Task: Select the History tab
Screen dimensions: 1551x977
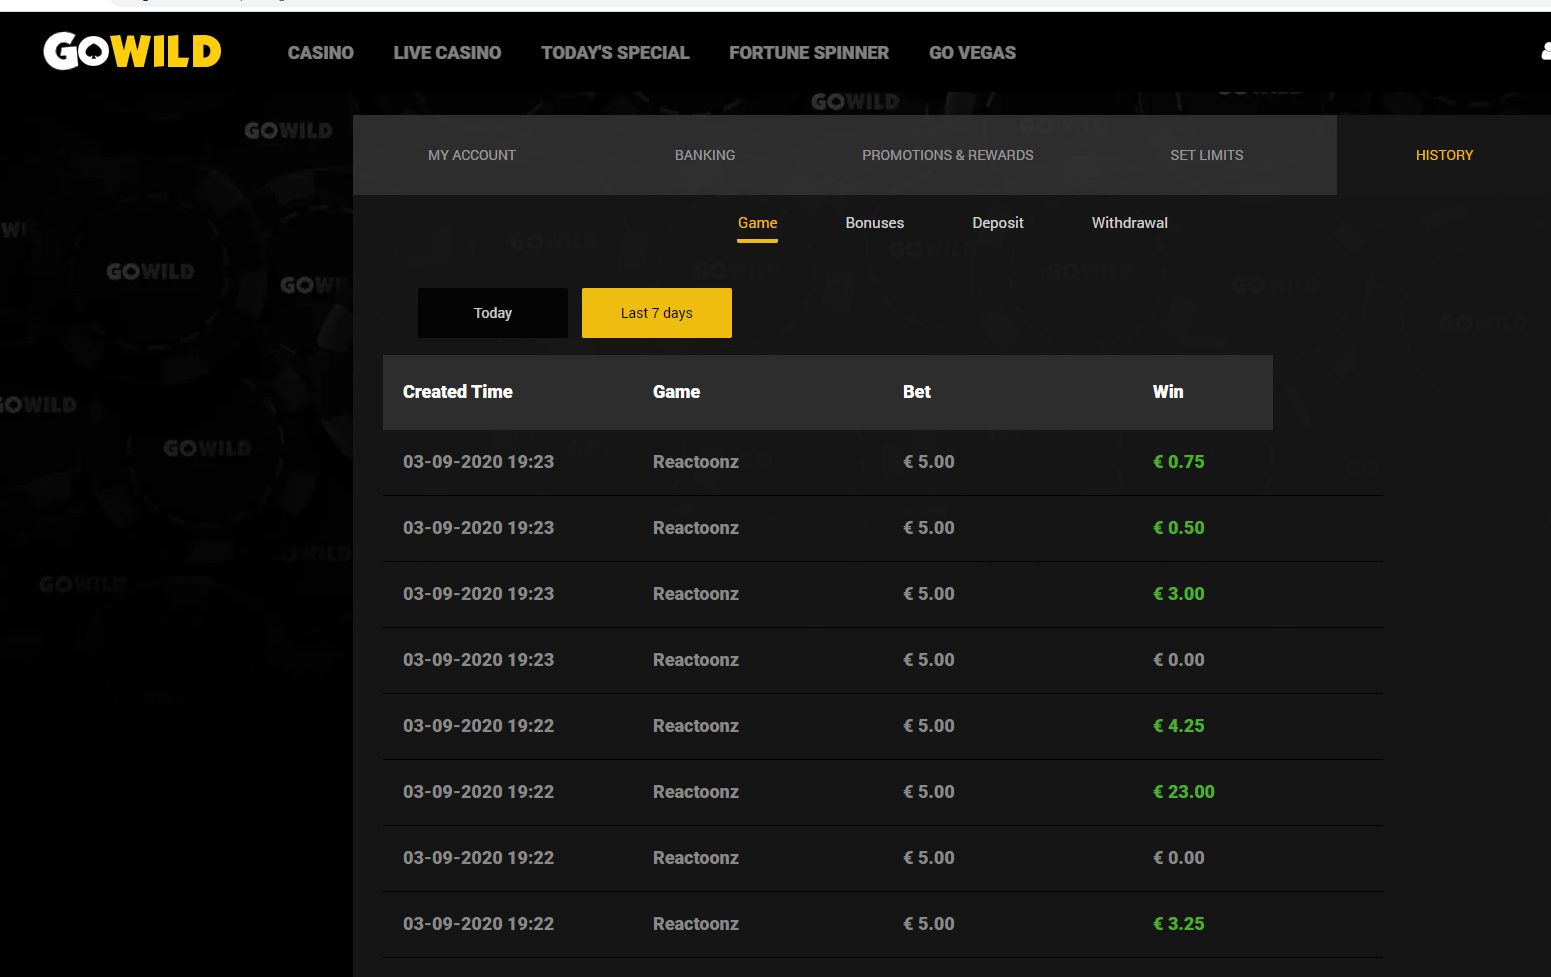Action: coord(1444,155)
